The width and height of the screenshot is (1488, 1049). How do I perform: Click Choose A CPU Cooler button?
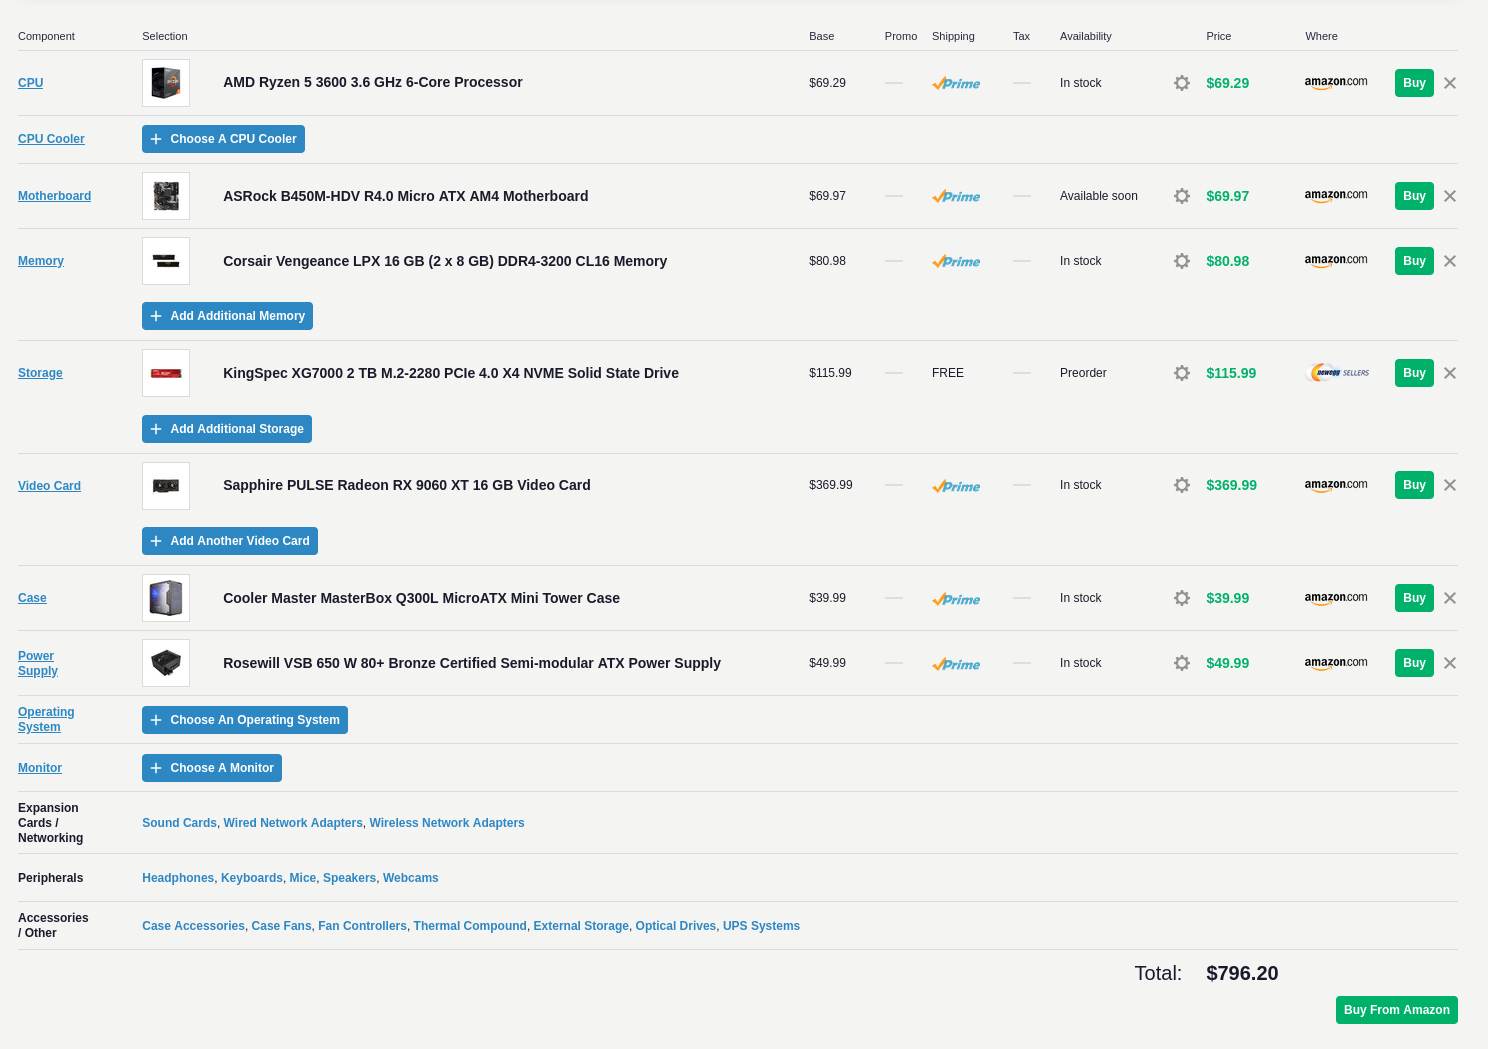pyautogui.click(x=223, y=139)
